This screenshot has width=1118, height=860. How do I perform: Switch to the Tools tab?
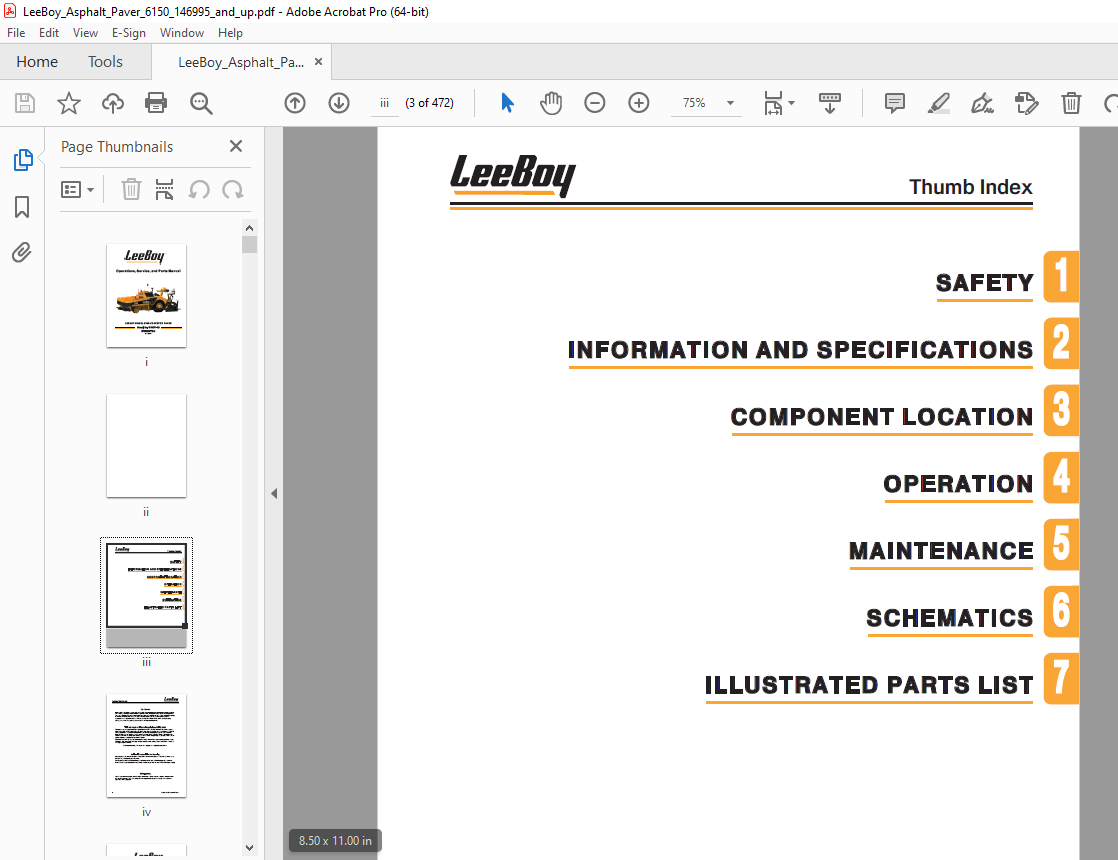pyautogui.click(x=106, y=62)
